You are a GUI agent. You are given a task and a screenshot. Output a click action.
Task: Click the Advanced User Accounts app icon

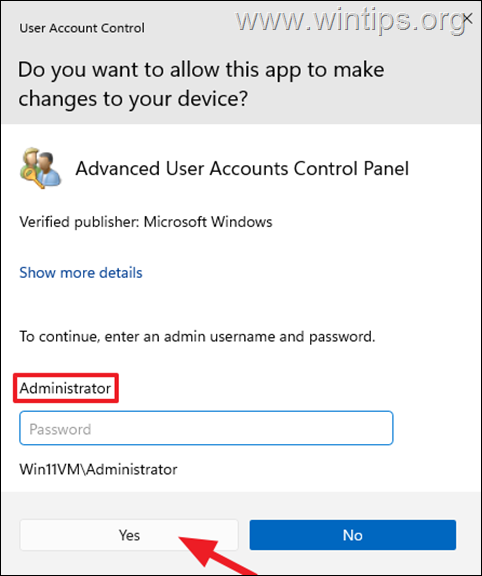(40, 168)
